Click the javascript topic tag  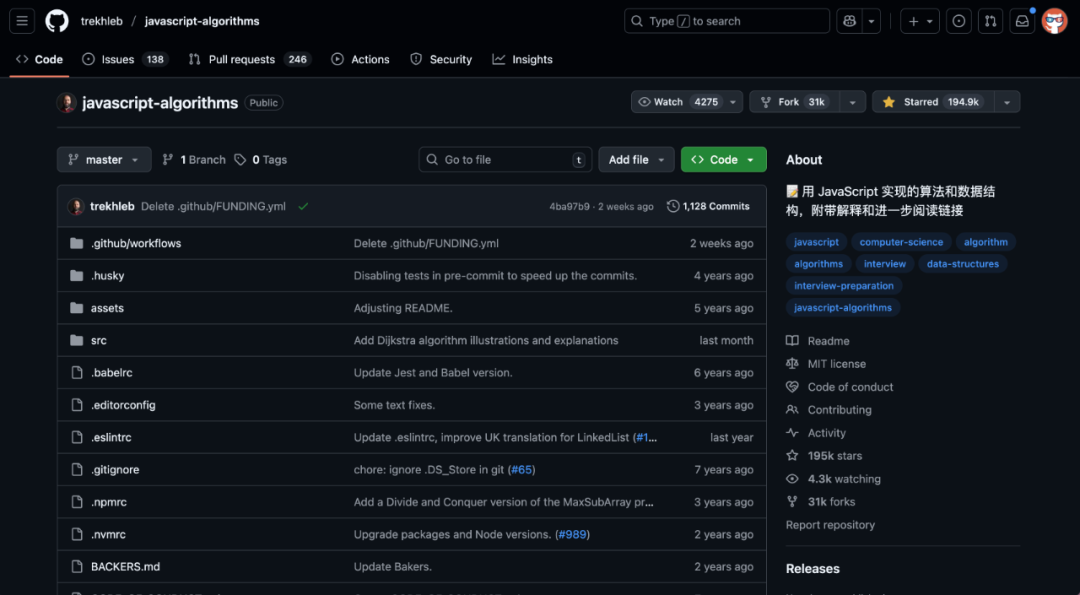(x=816, y=242)
